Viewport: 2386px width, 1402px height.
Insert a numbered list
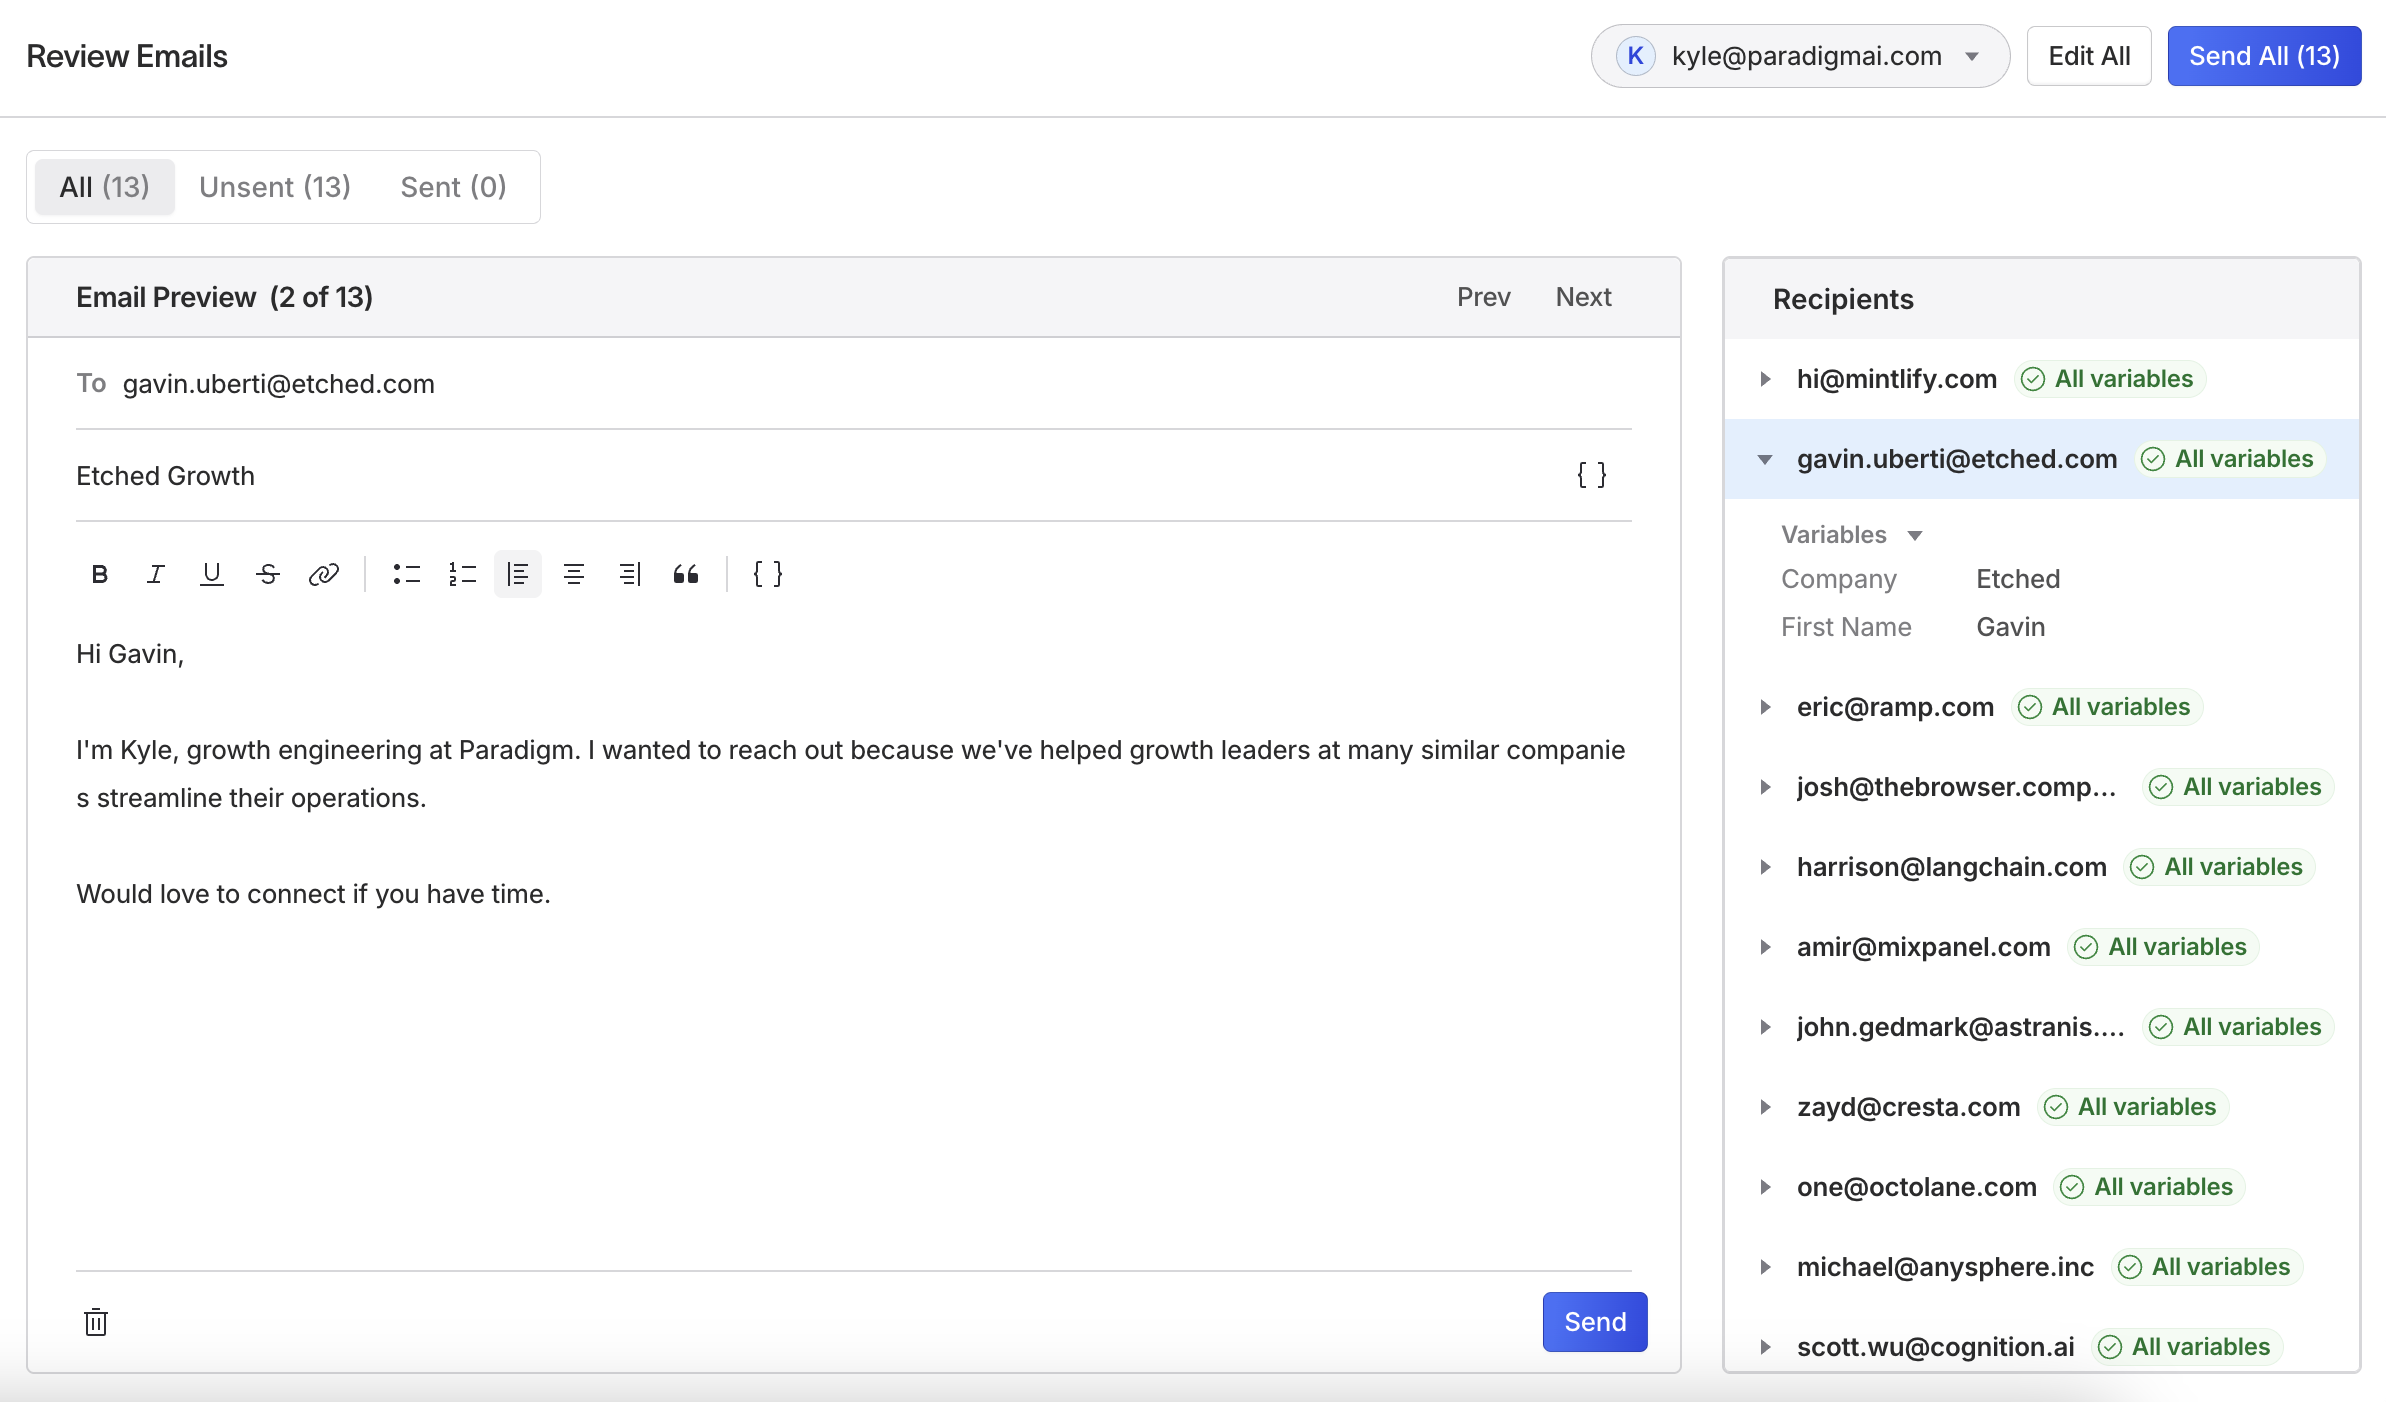462,574
